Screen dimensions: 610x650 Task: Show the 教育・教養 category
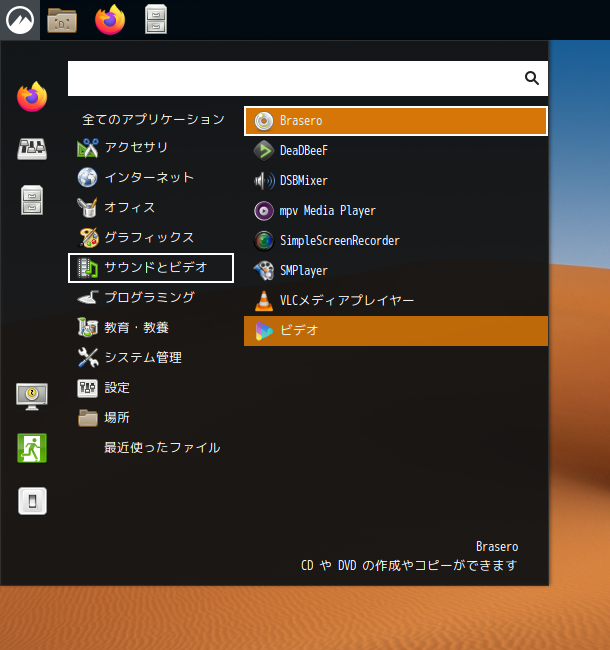tap(151, 327)
